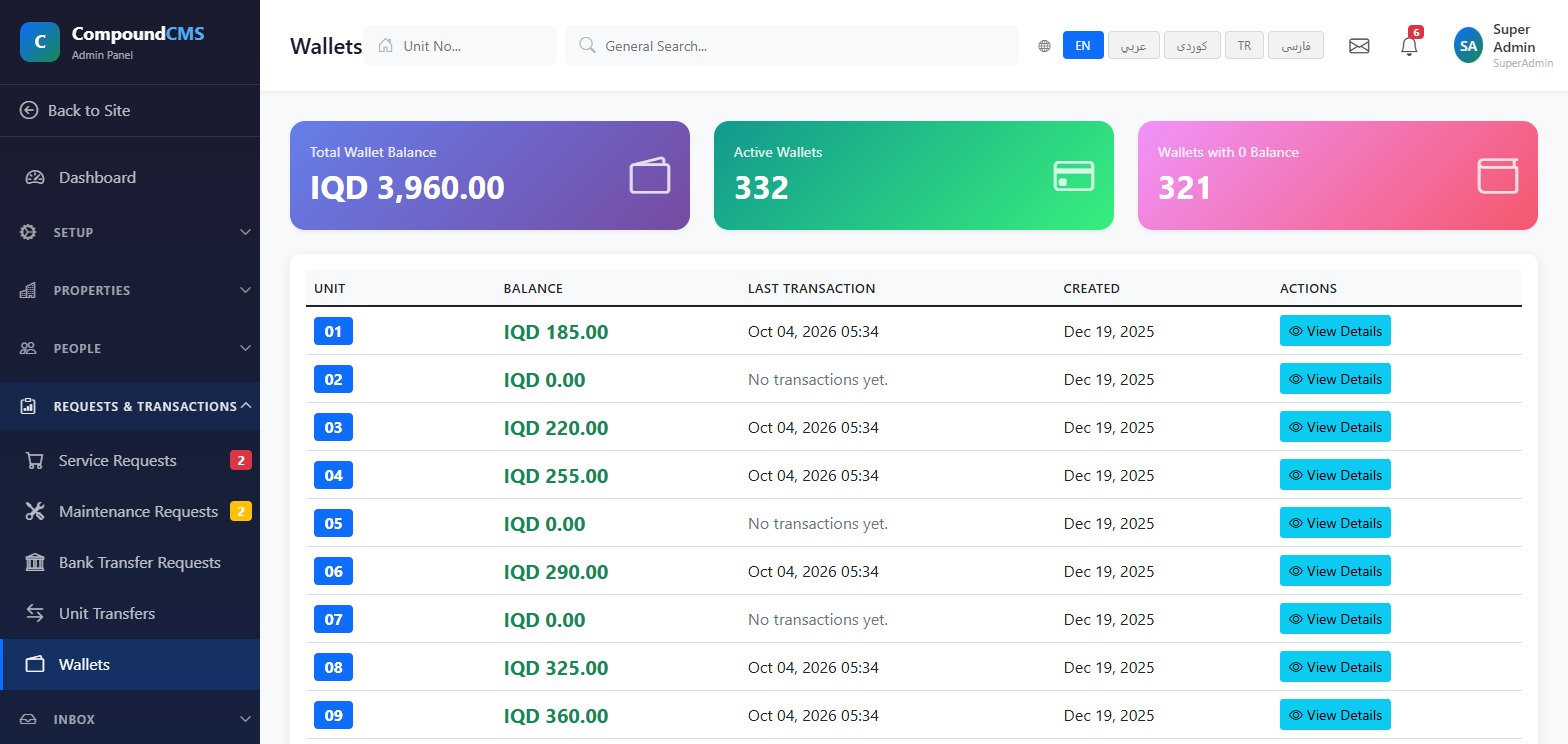Open Service Requests in the sidebar
This screenshot has width=1568, height=744.
click(130, 461)
